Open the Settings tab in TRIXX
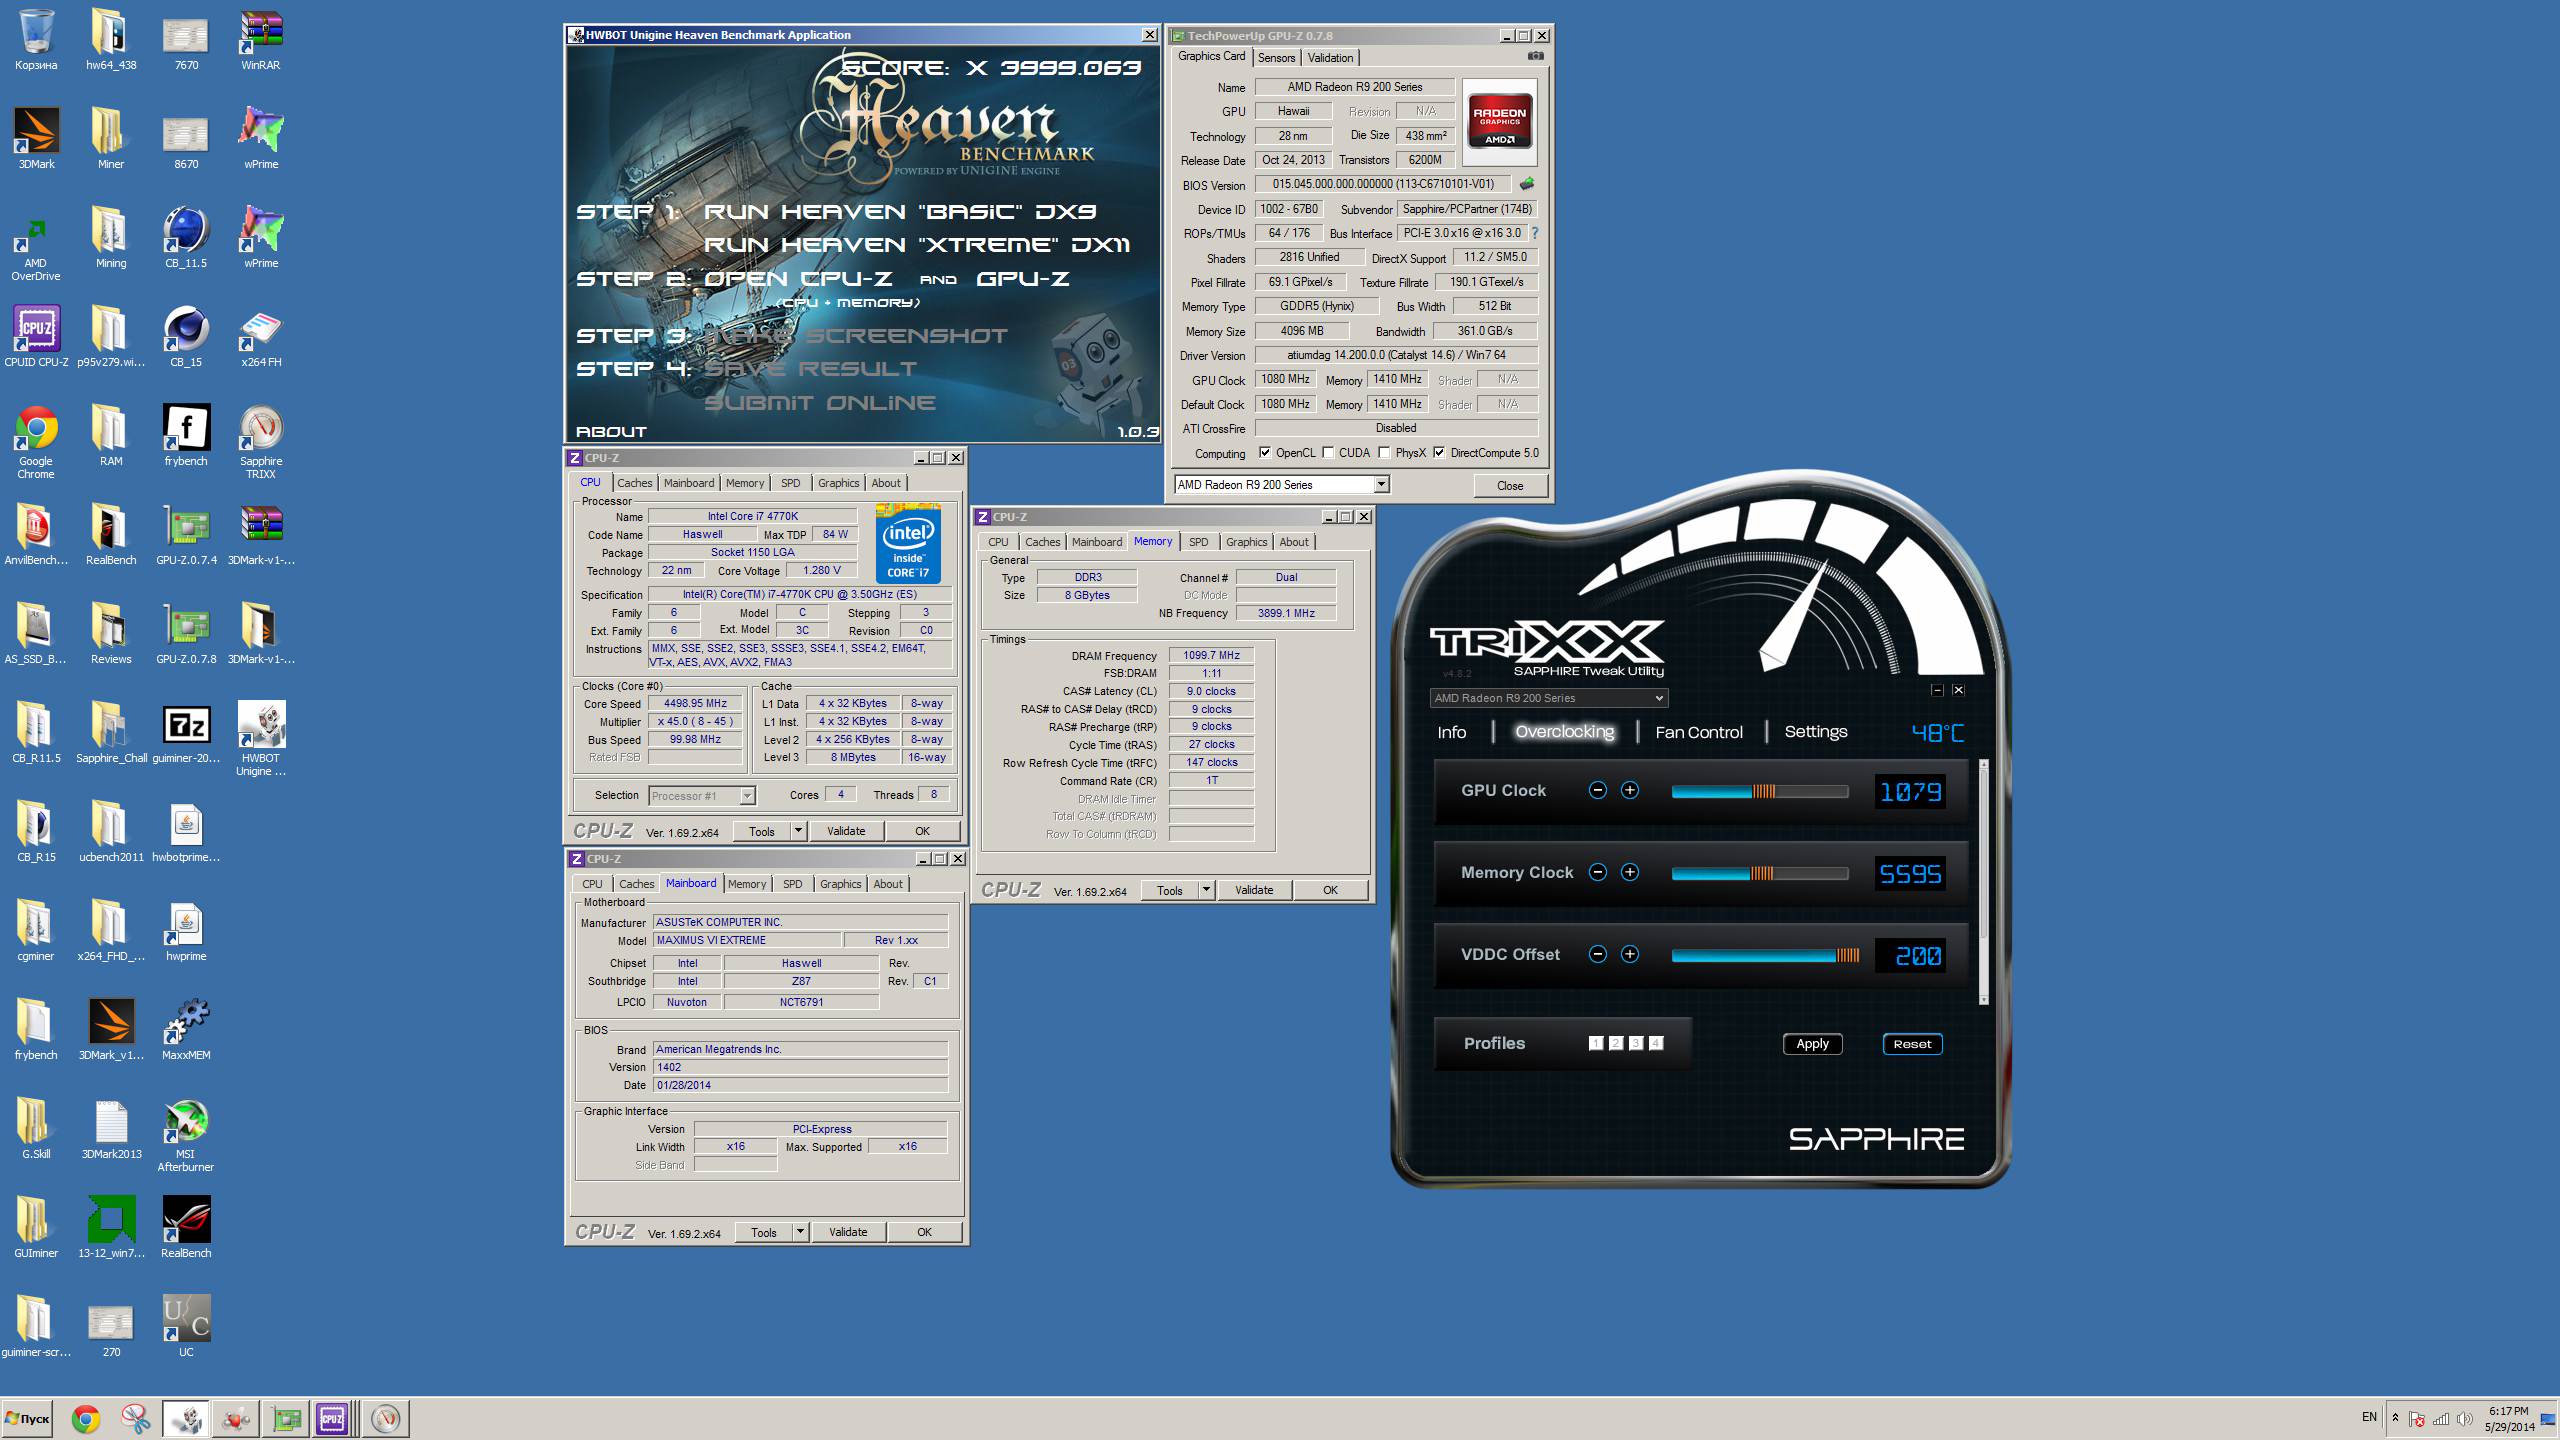The width and height of the screenshot is (2560, 1440). (x=1815, y=732)
